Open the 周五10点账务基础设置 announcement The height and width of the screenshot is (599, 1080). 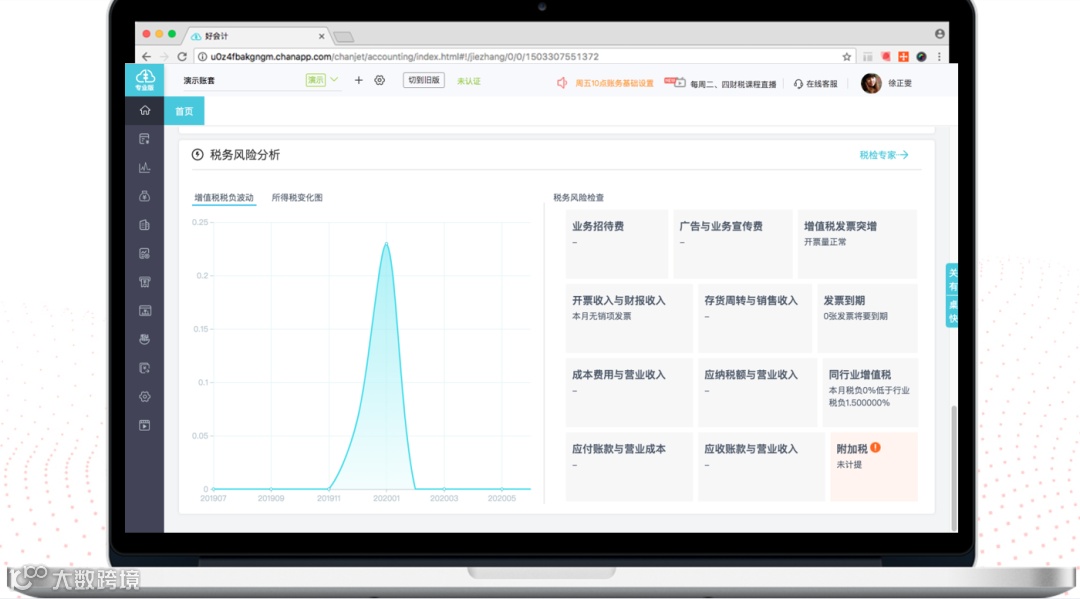point(614,83)
